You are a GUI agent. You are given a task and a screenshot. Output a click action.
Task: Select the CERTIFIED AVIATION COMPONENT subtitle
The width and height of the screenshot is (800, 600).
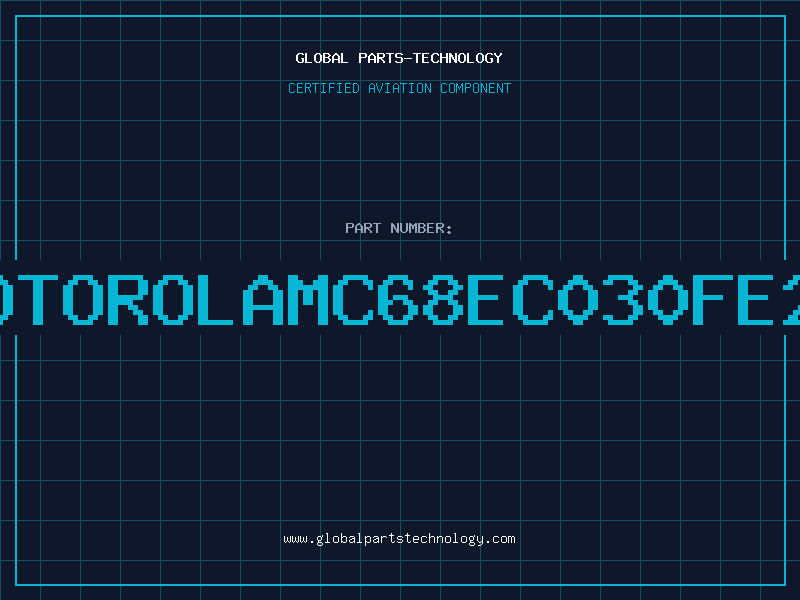399,88
